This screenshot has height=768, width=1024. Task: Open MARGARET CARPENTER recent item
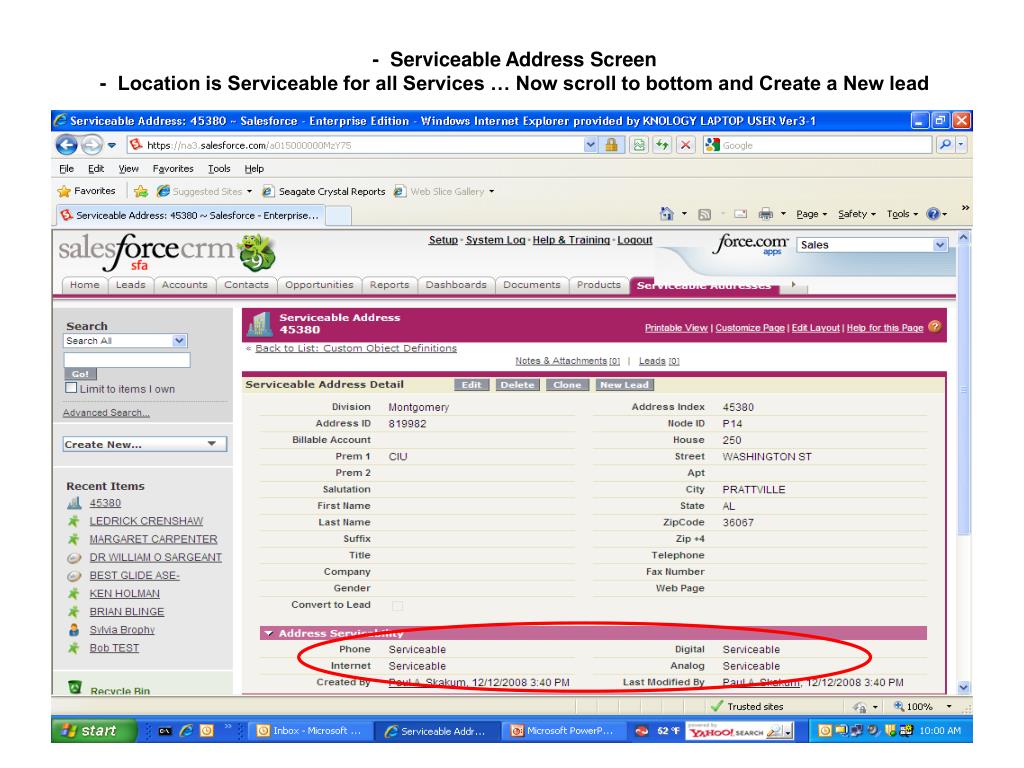tap(153, 539)
